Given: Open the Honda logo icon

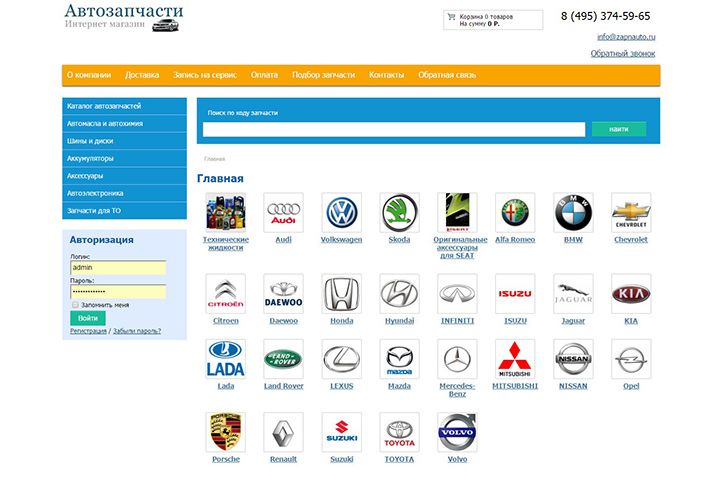Looking at the screenshot, I should coord(342,294).
